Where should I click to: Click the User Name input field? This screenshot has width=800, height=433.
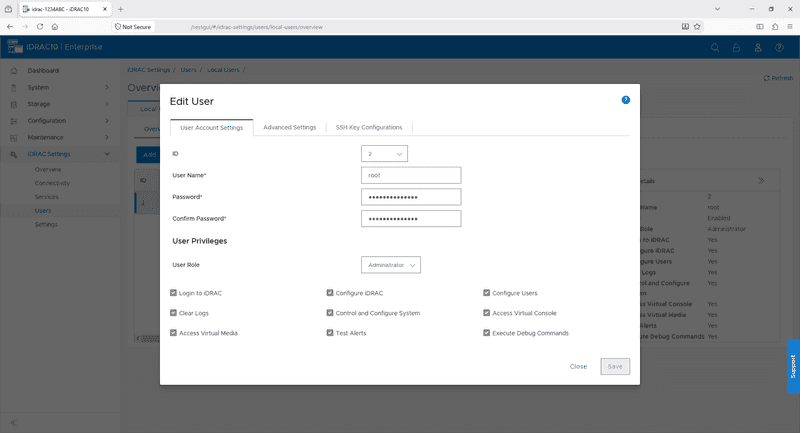(x=411, y=175)
